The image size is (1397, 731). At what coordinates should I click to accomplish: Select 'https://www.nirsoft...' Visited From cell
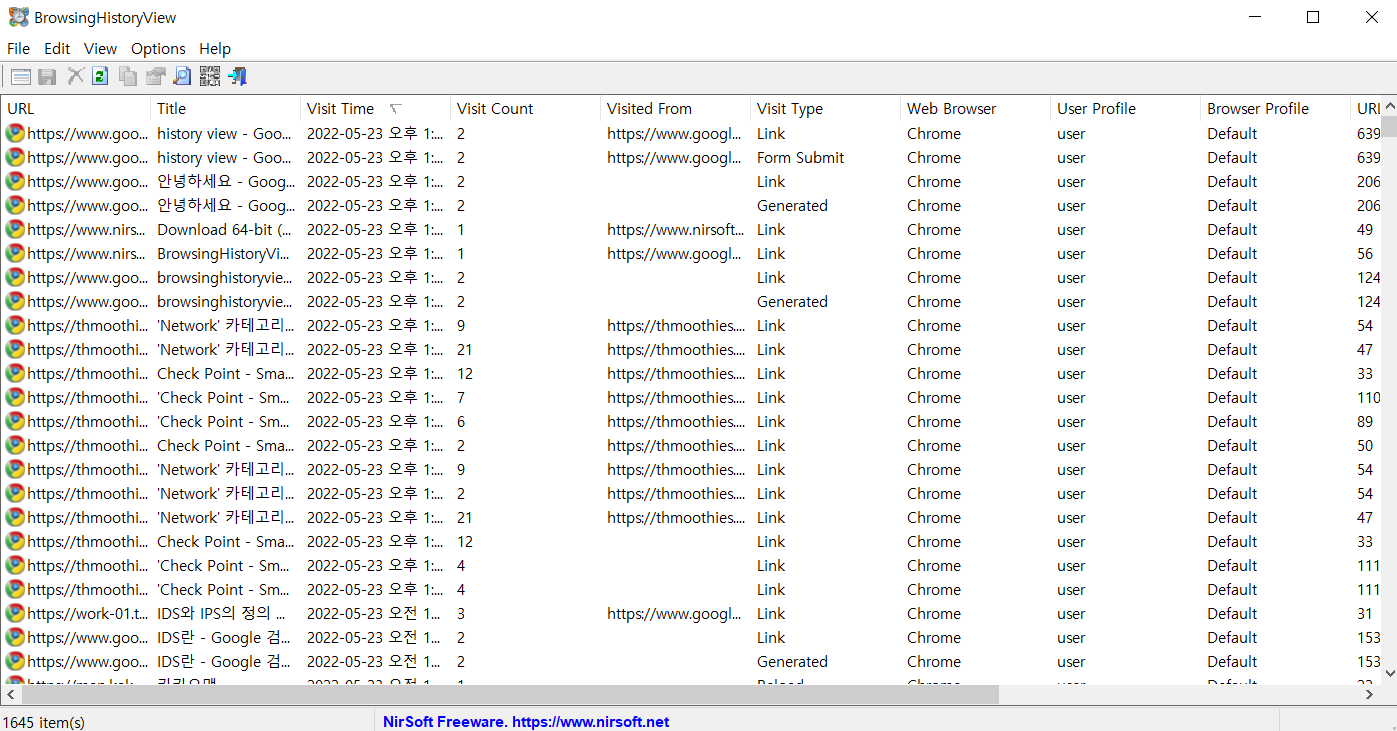[675, 229]
